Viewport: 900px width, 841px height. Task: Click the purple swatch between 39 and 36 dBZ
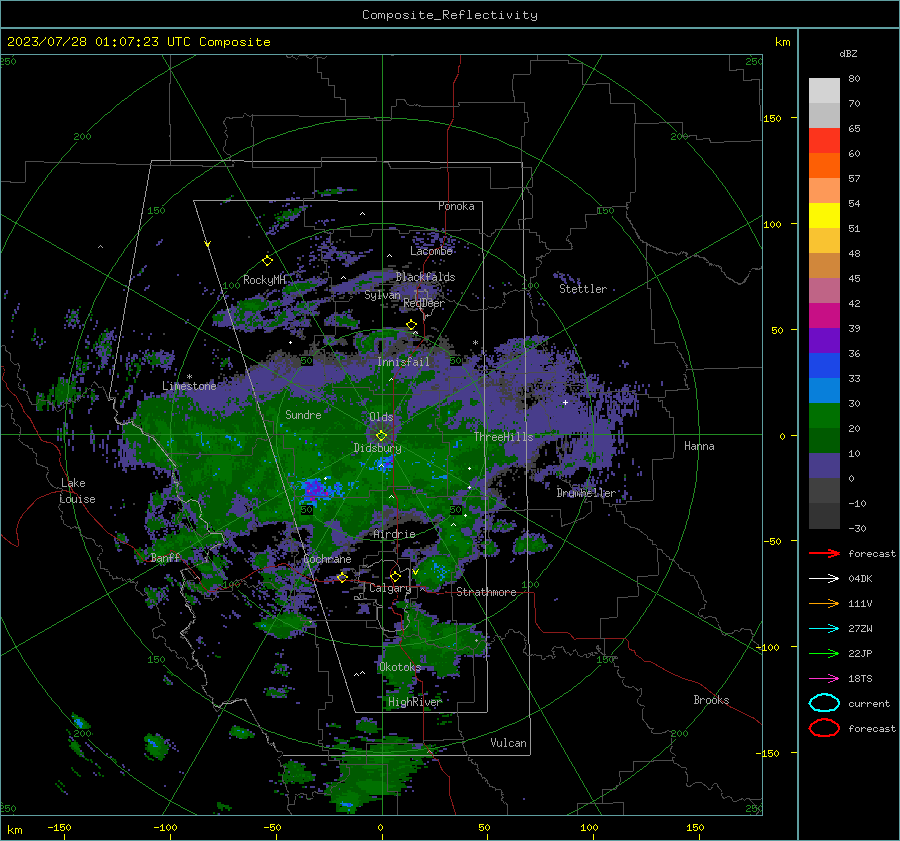pyautogui.click(x=824, y=340)
